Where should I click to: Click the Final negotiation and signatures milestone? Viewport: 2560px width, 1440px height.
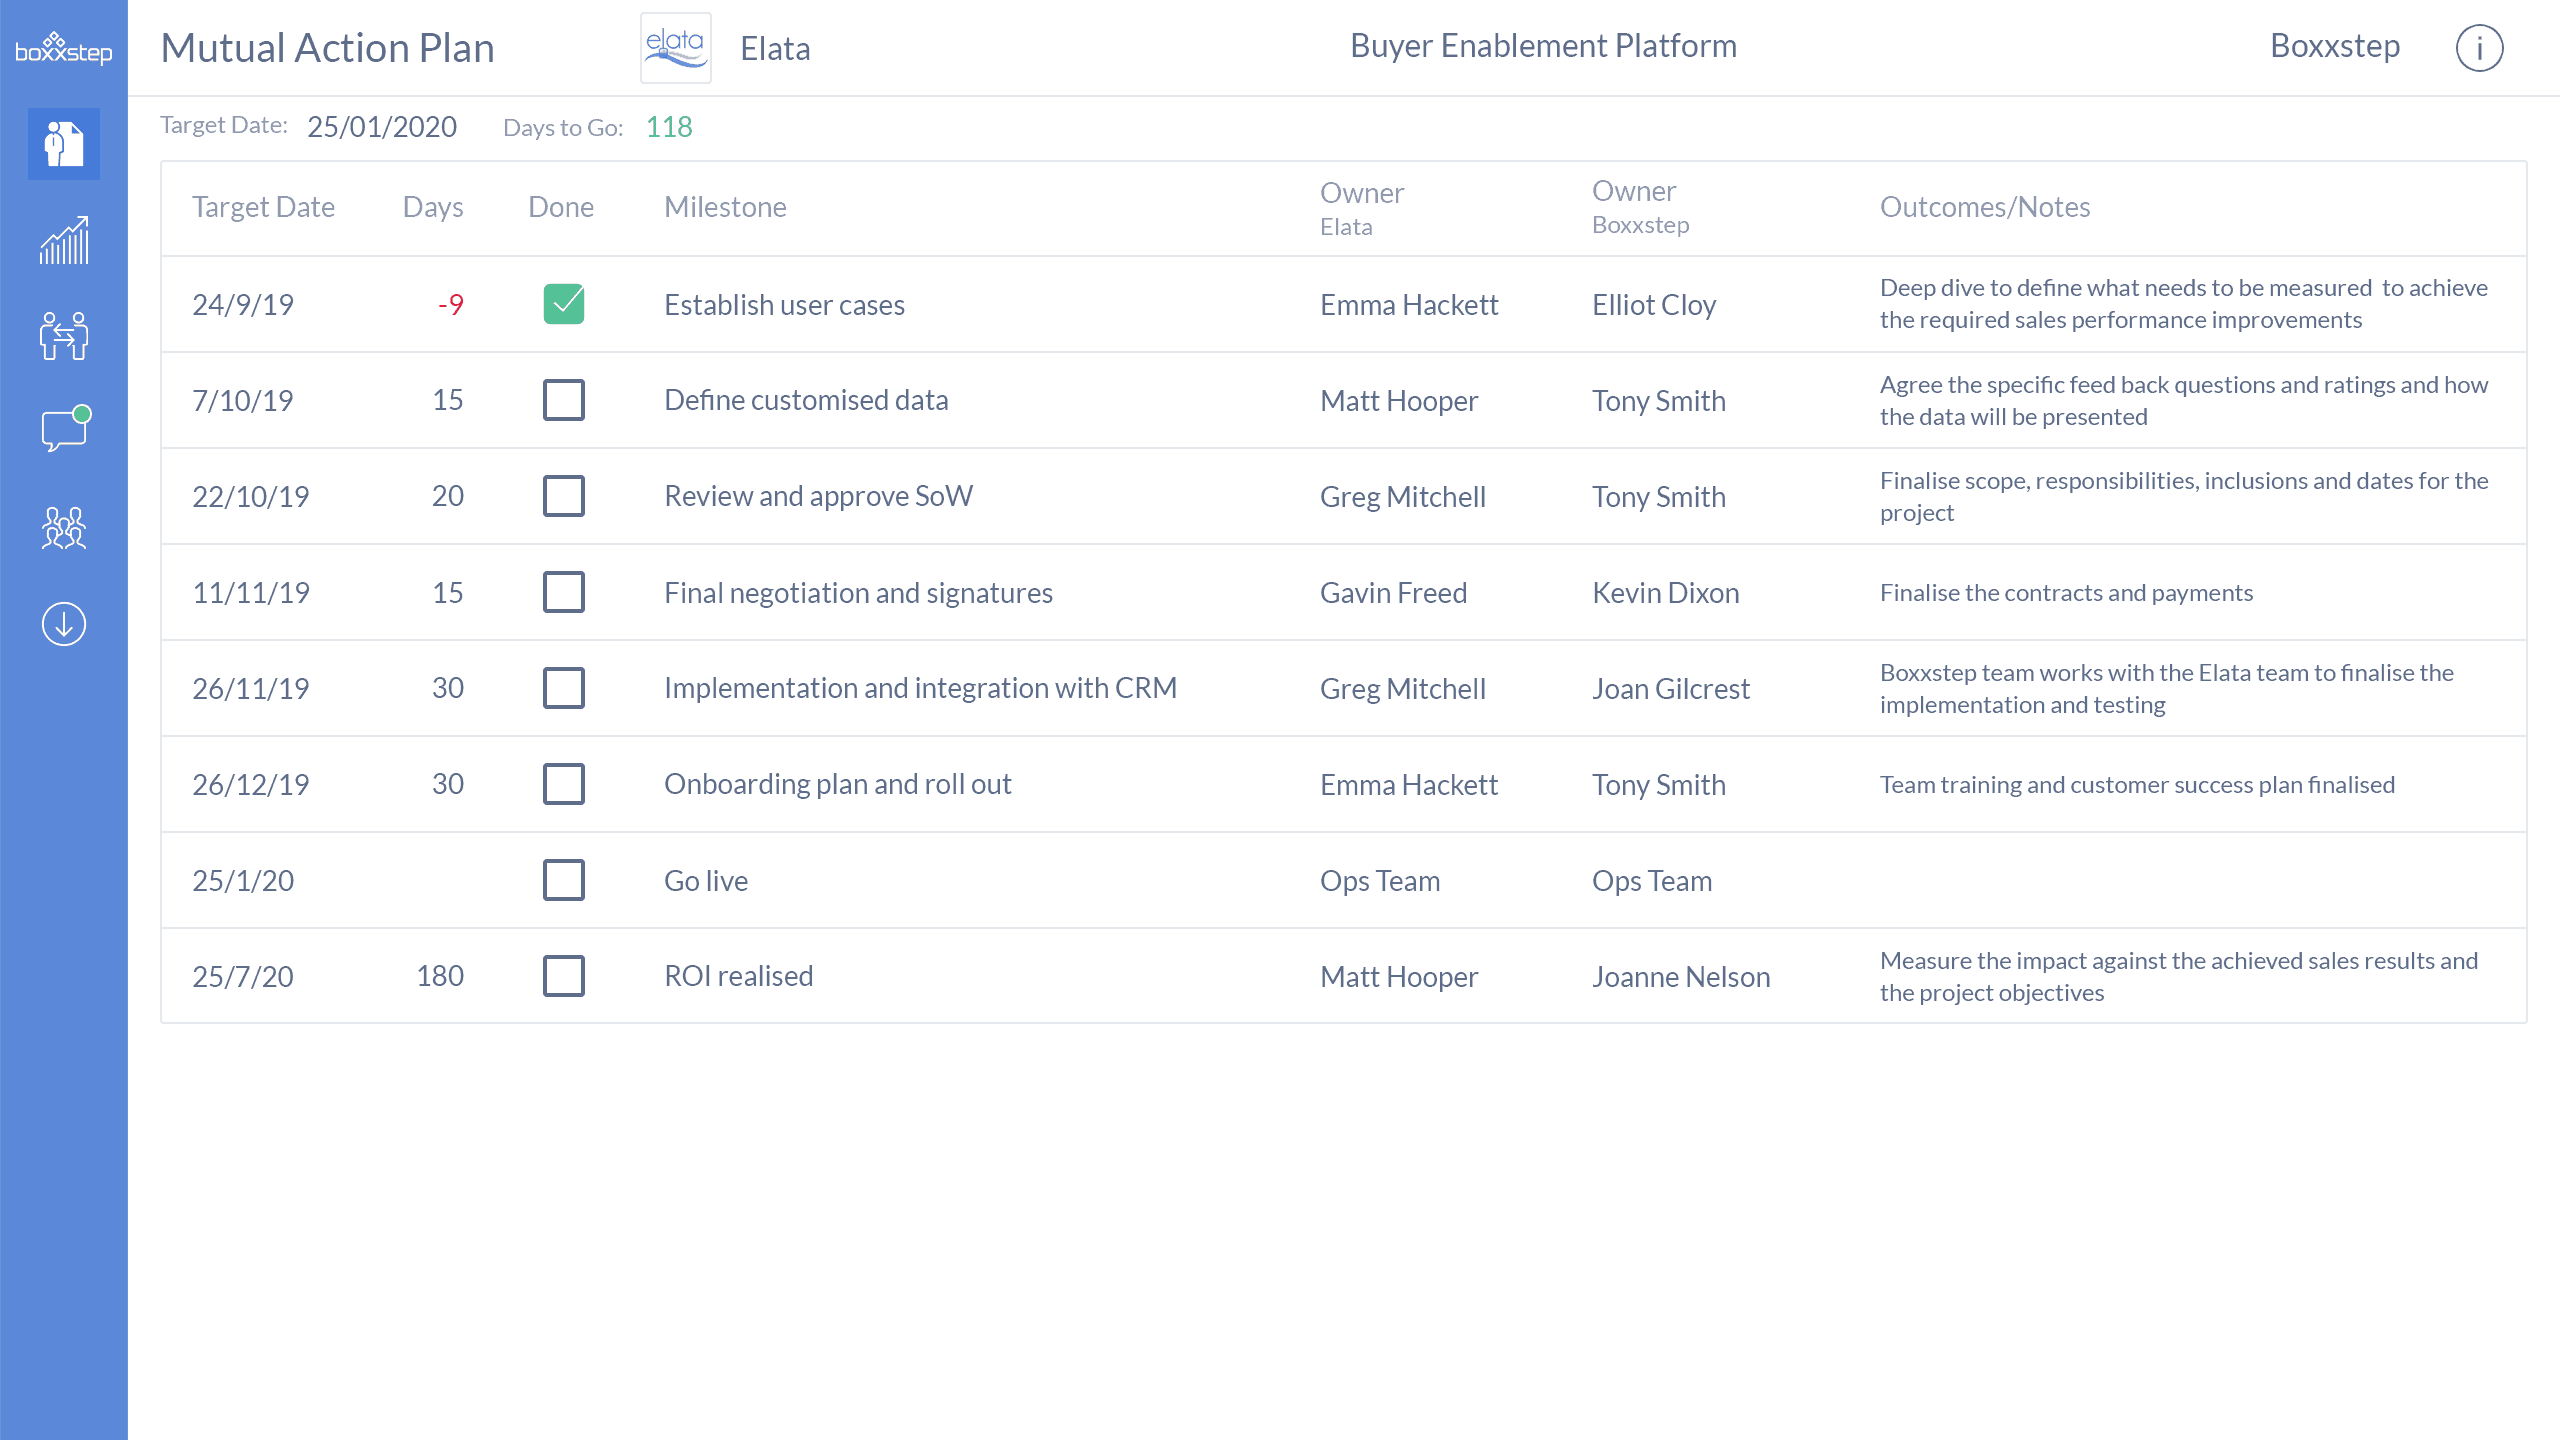[858, 593]
